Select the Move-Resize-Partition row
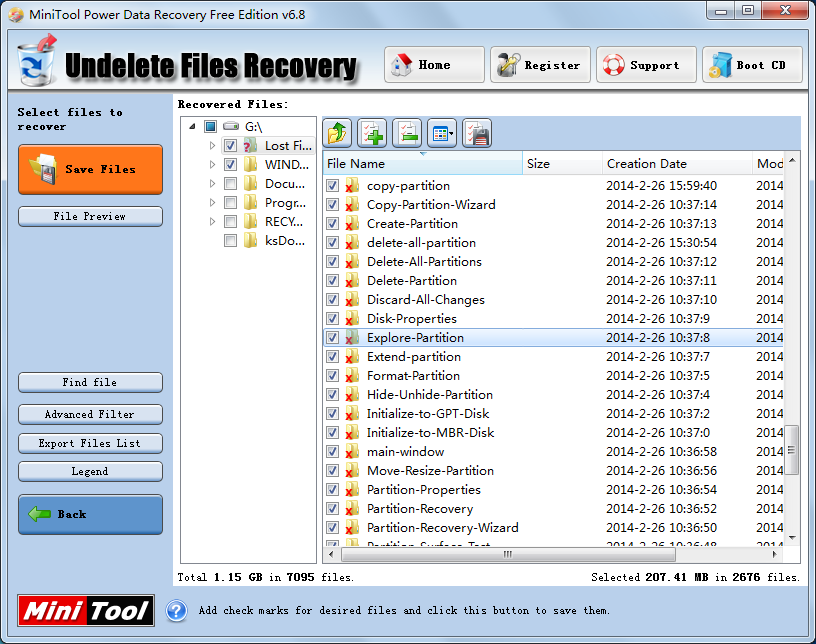Viewport: 816px width, 644px height. point(554,471)
